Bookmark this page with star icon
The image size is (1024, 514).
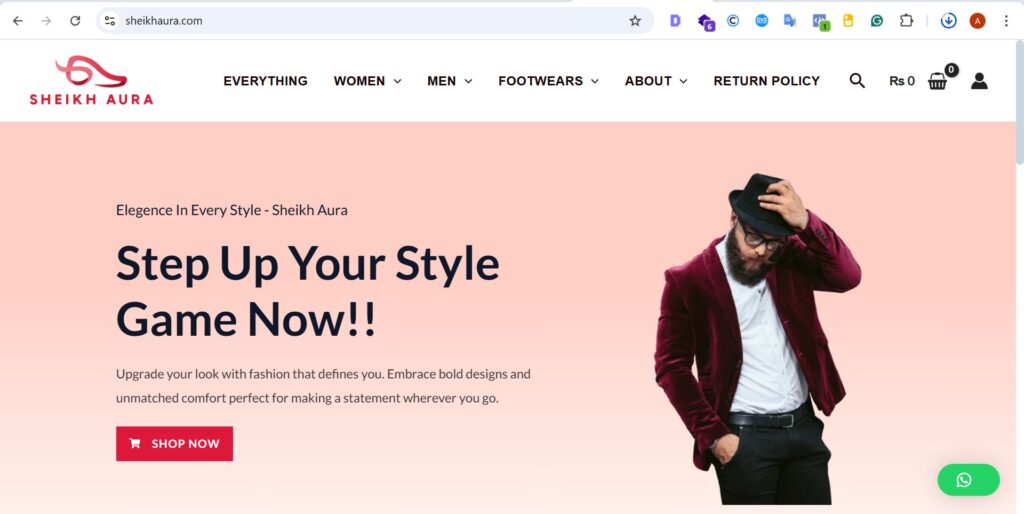pos(635,21)
